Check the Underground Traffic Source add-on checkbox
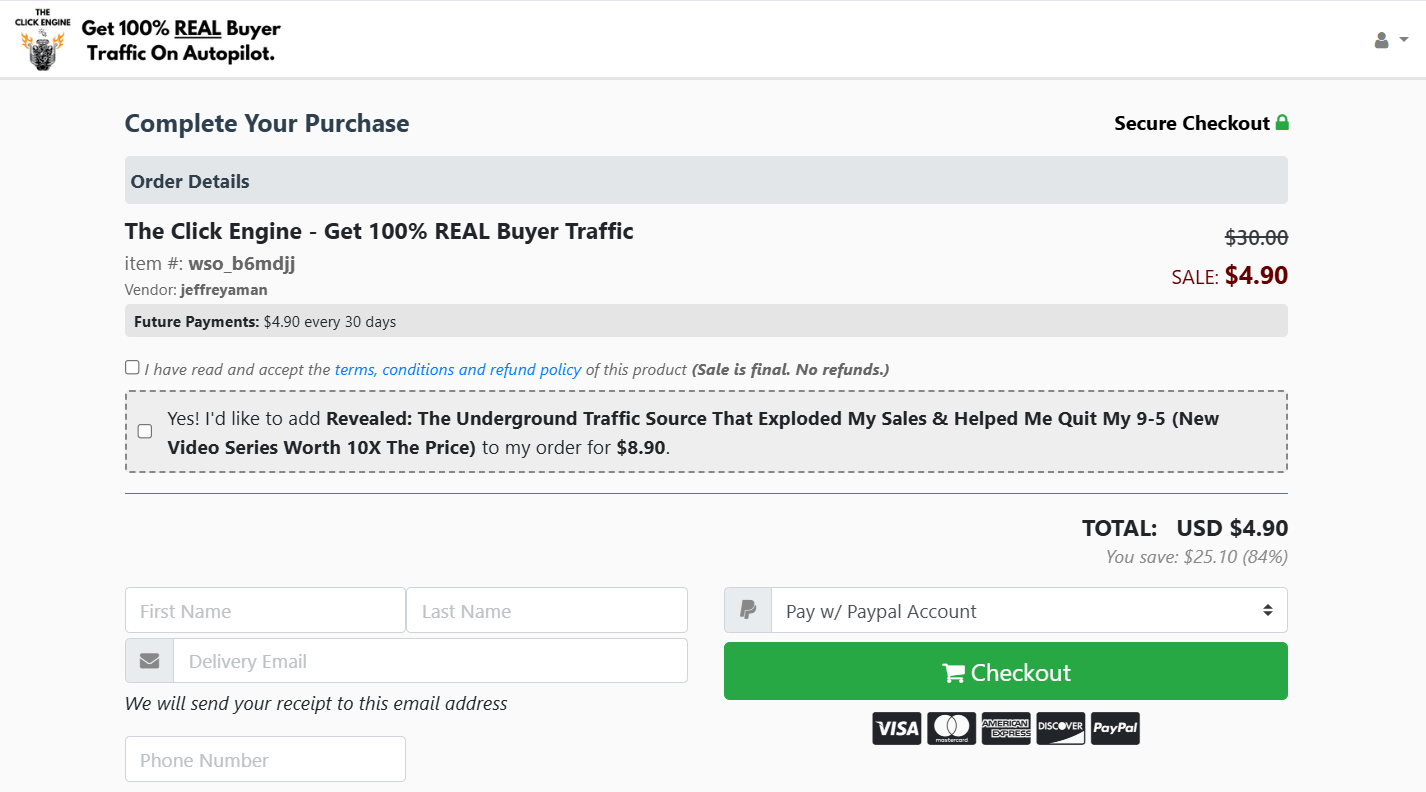This screenshot has width=1426, height=792. coord(144,431)
